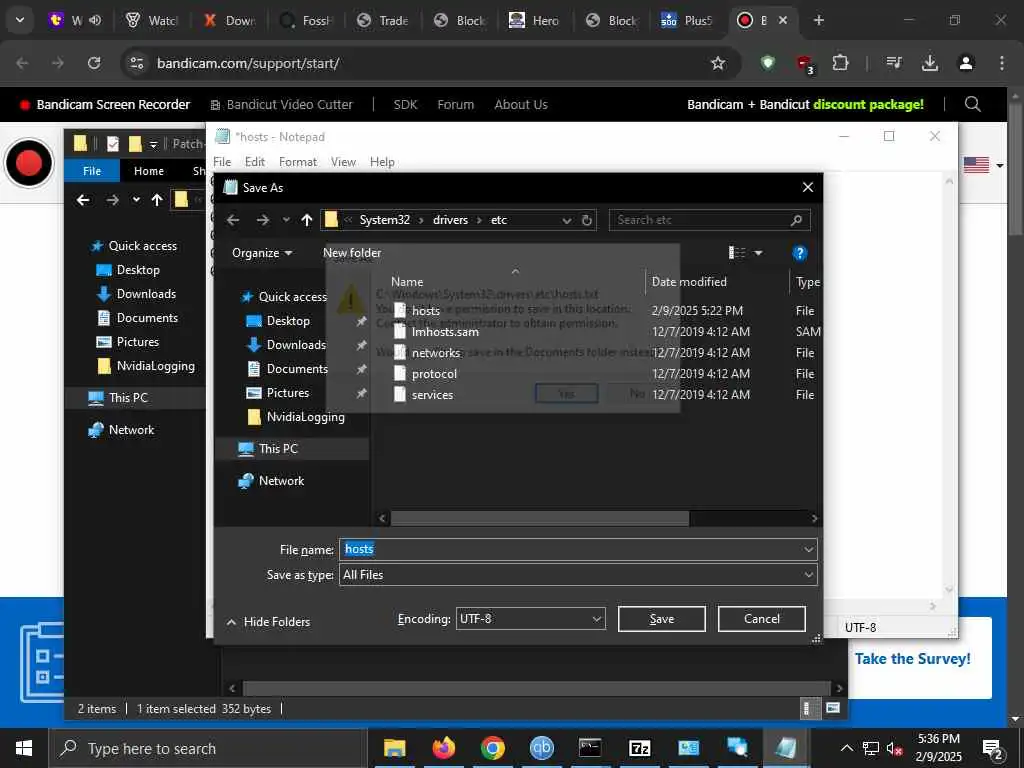Open Chrome downloads icon

click(x=929, y=63)
